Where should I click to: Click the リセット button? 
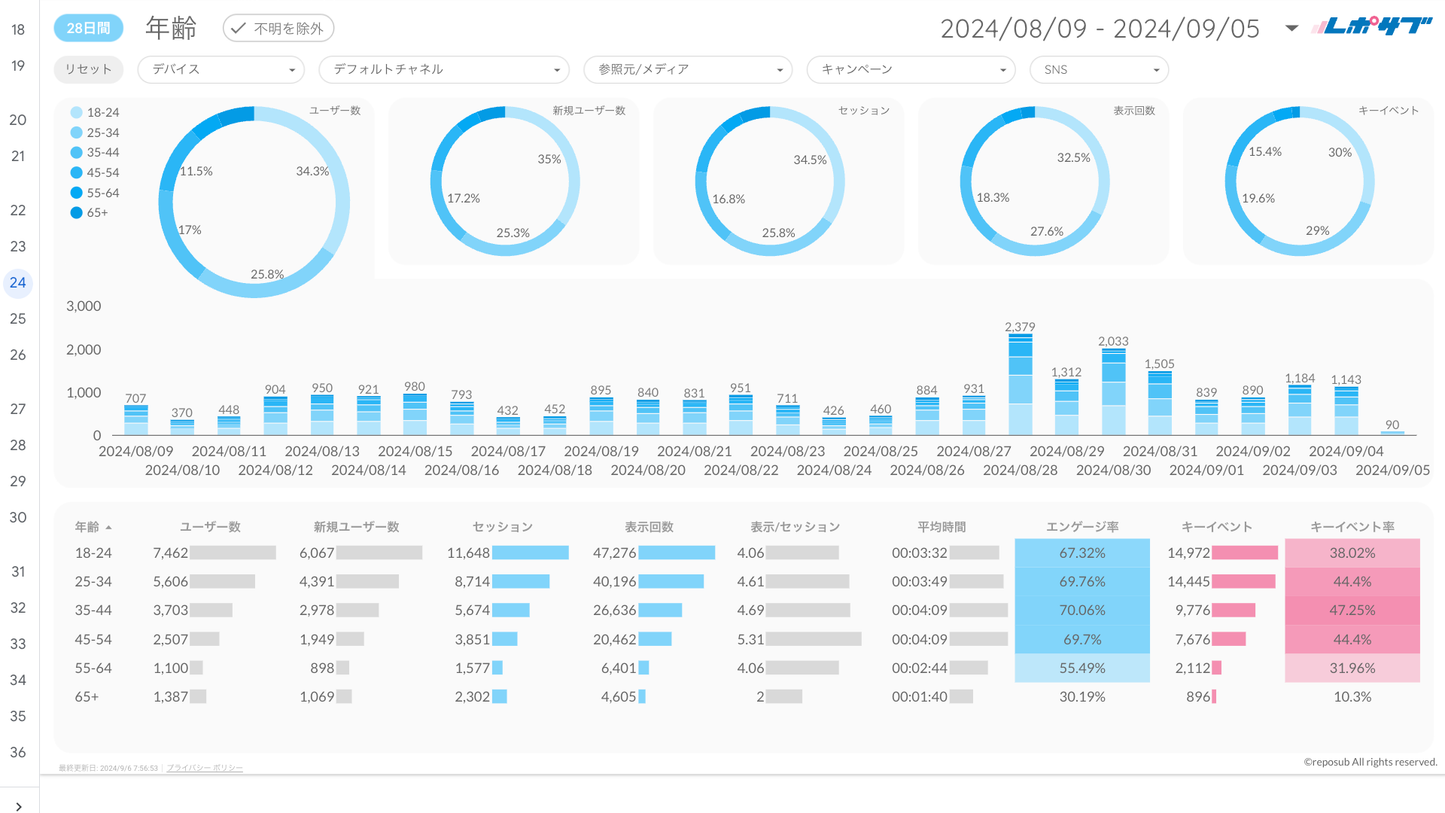(88, 70)
